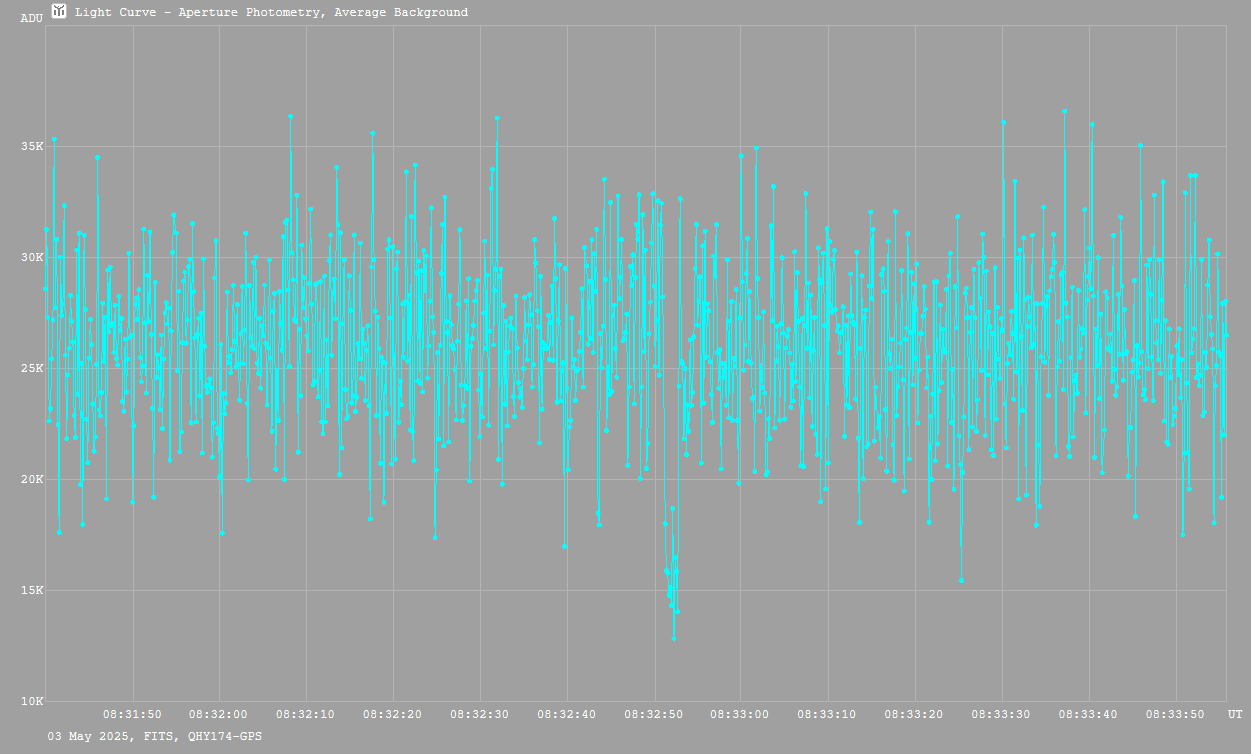This screenshot has height=754, width=1251.
Task: Click the footer text showing 03 May 2025
Action: (155, 736)
